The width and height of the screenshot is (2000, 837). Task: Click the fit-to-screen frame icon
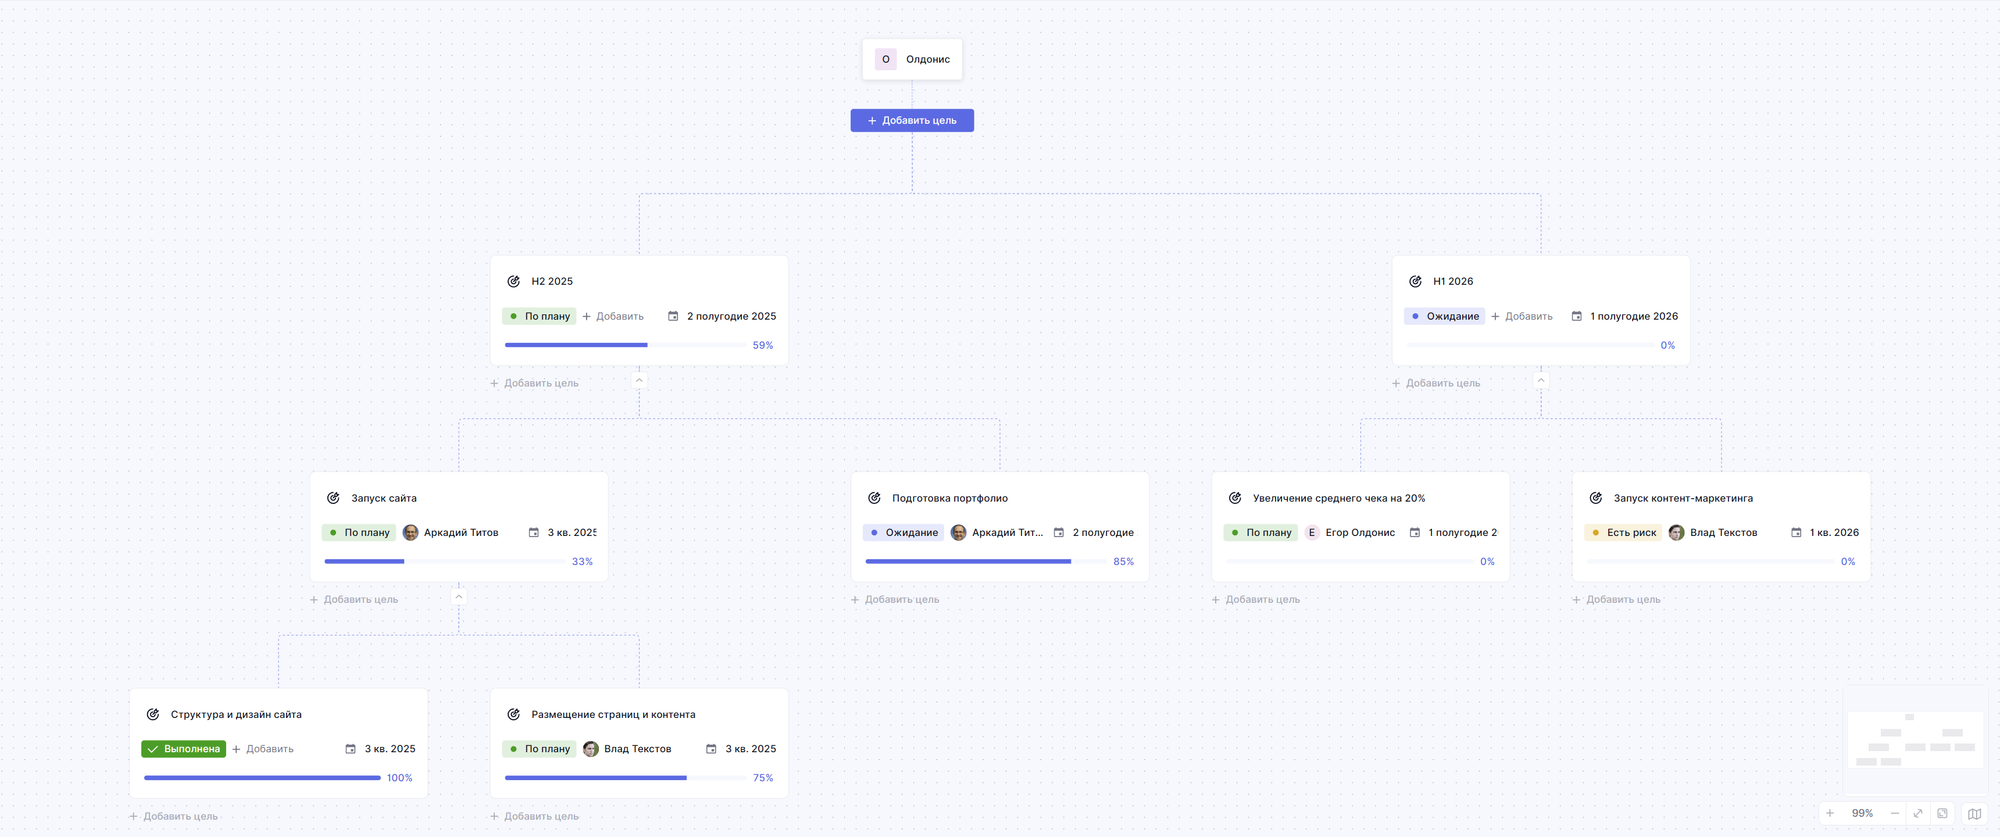(1942, 813)
